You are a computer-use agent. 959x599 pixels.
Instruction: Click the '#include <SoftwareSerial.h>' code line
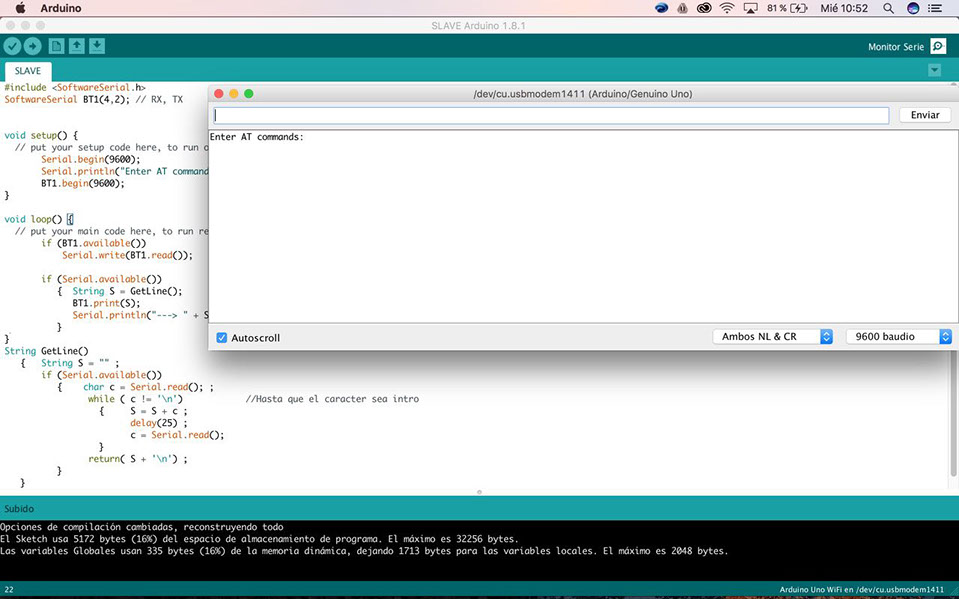pos(75,87)
